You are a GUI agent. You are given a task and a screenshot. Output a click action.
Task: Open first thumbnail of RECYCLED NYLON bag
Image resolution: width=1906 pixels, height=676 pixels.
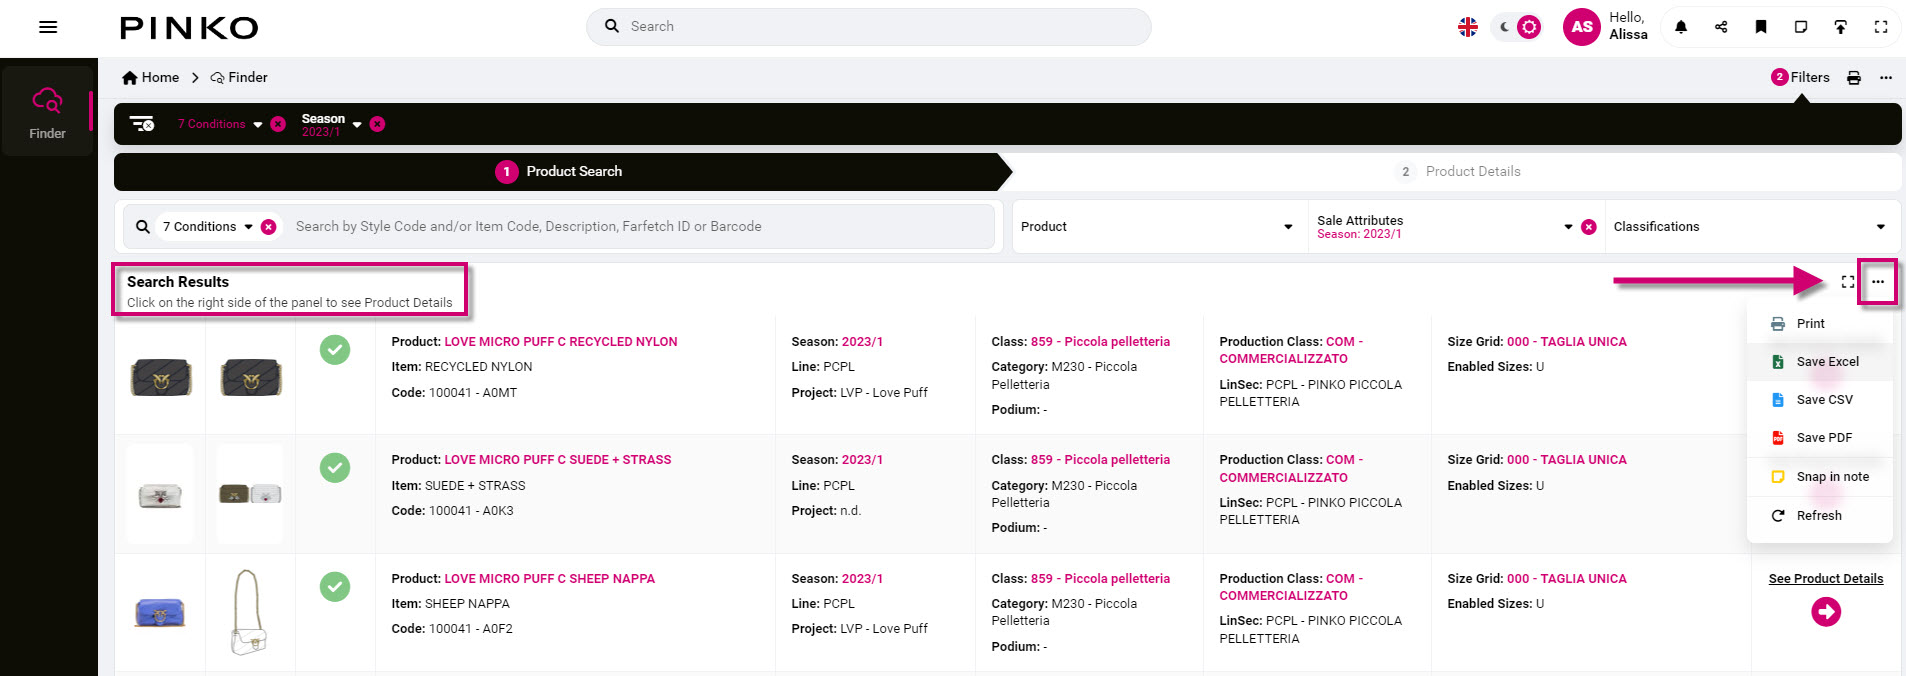click(x=161, y=377)
